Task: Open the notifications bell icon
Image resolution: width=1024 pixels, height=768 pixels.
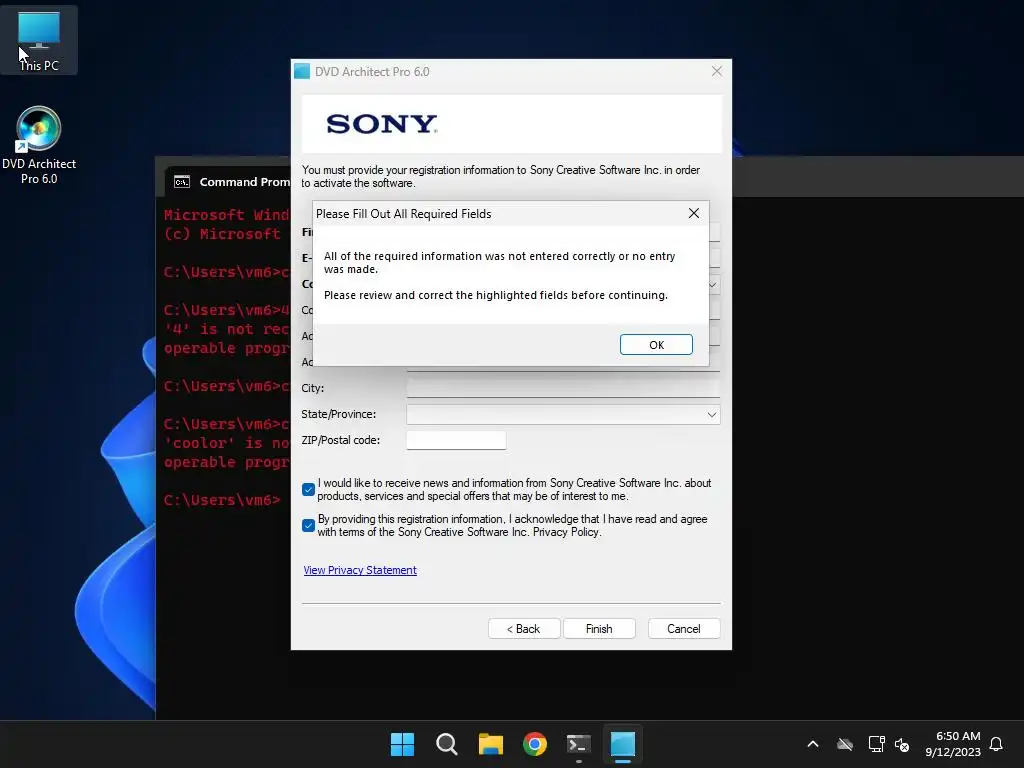Action: pos(996,744)
